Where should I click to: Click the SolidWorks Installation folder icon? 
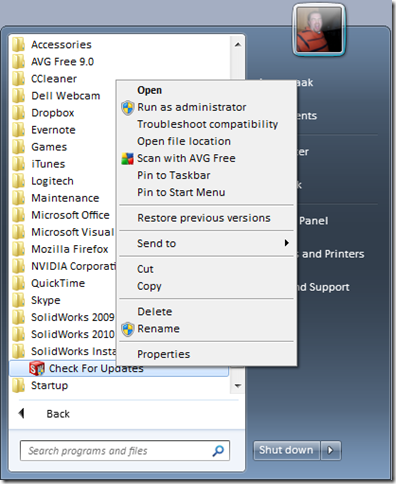(19, 351)
